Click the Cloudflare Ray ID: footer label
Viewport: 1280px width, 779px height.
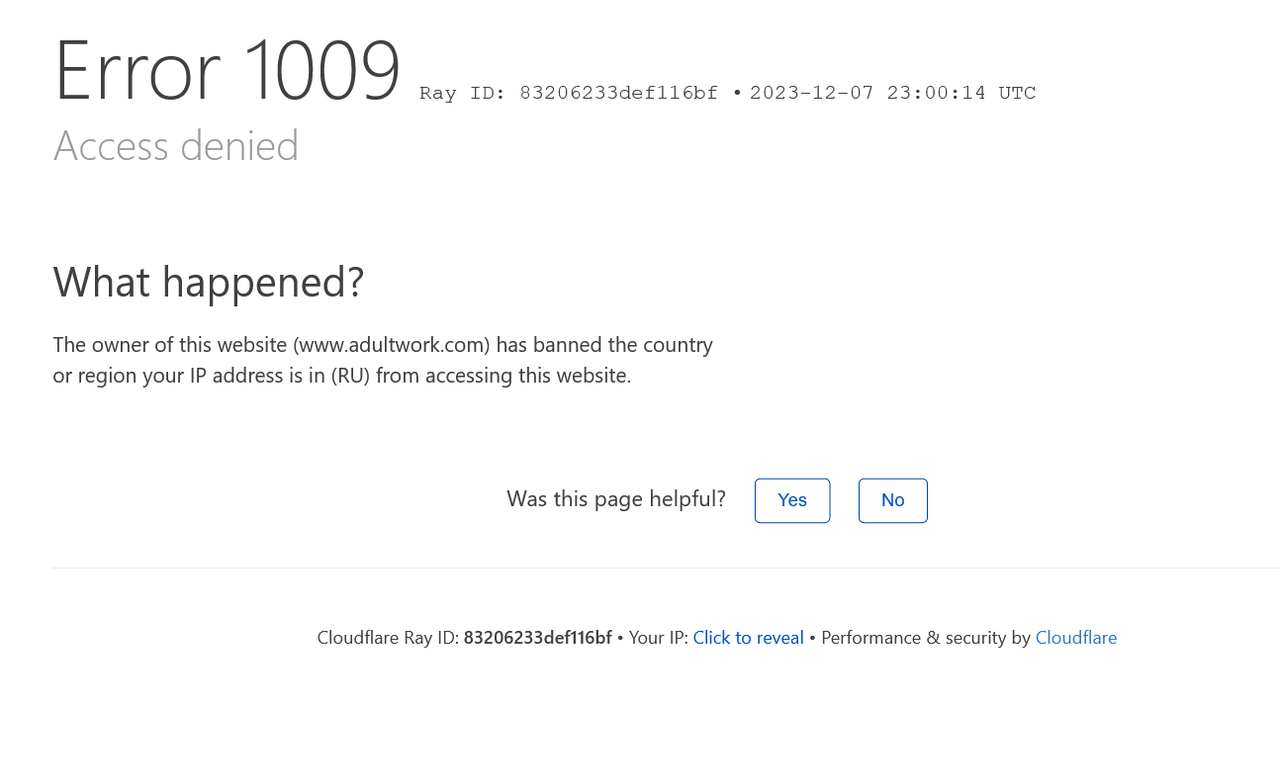coord(388,638)
